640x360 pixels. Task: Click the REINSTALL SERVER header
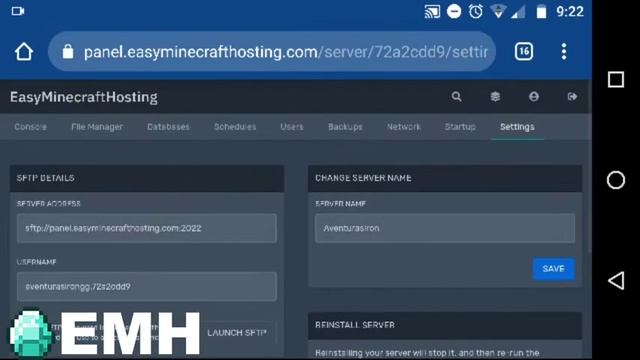point(445,325)
